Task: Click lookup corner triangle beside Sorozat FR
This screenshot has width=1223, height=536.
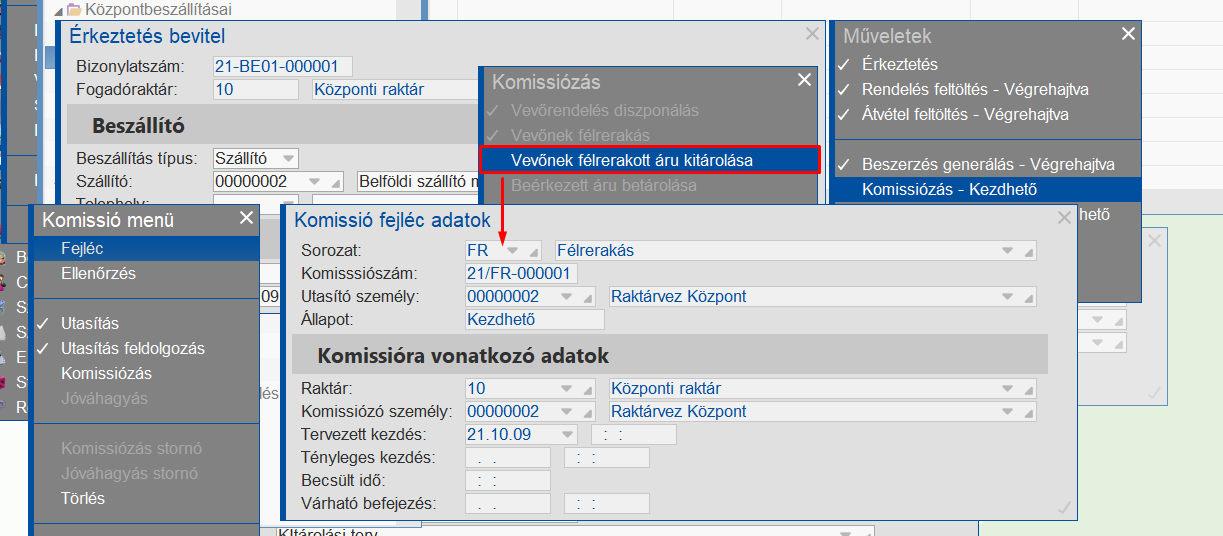Action: [534, 252]
